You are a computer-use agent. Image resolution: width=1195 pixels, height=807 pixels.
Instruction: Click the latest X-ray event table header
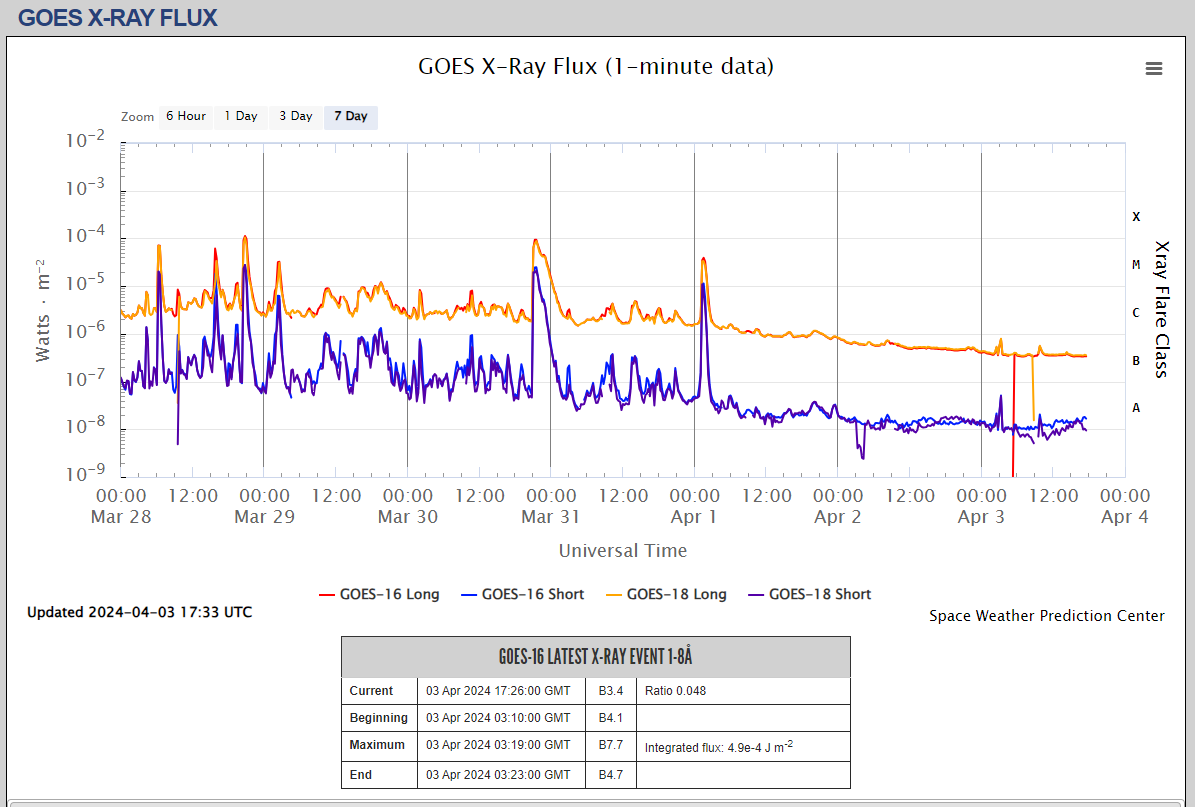(x=595, y=657)
